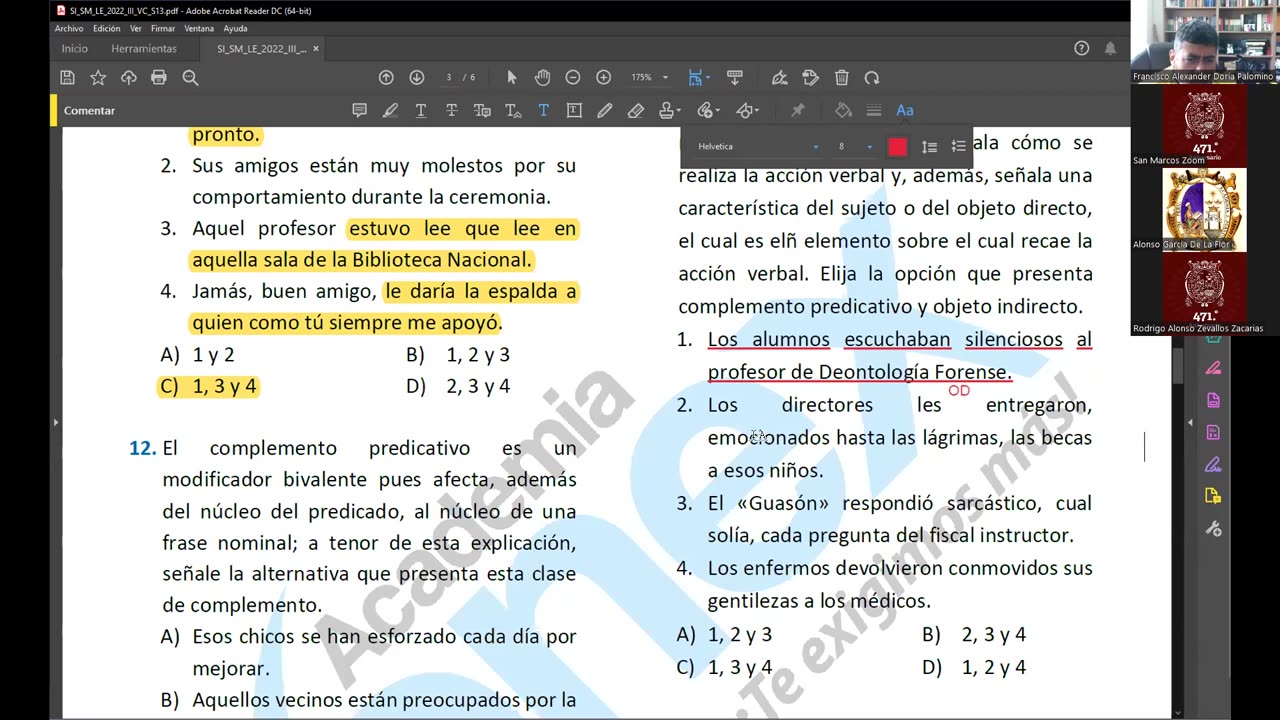
Task: Select the text box tool
Action: [x=574, y=111]
